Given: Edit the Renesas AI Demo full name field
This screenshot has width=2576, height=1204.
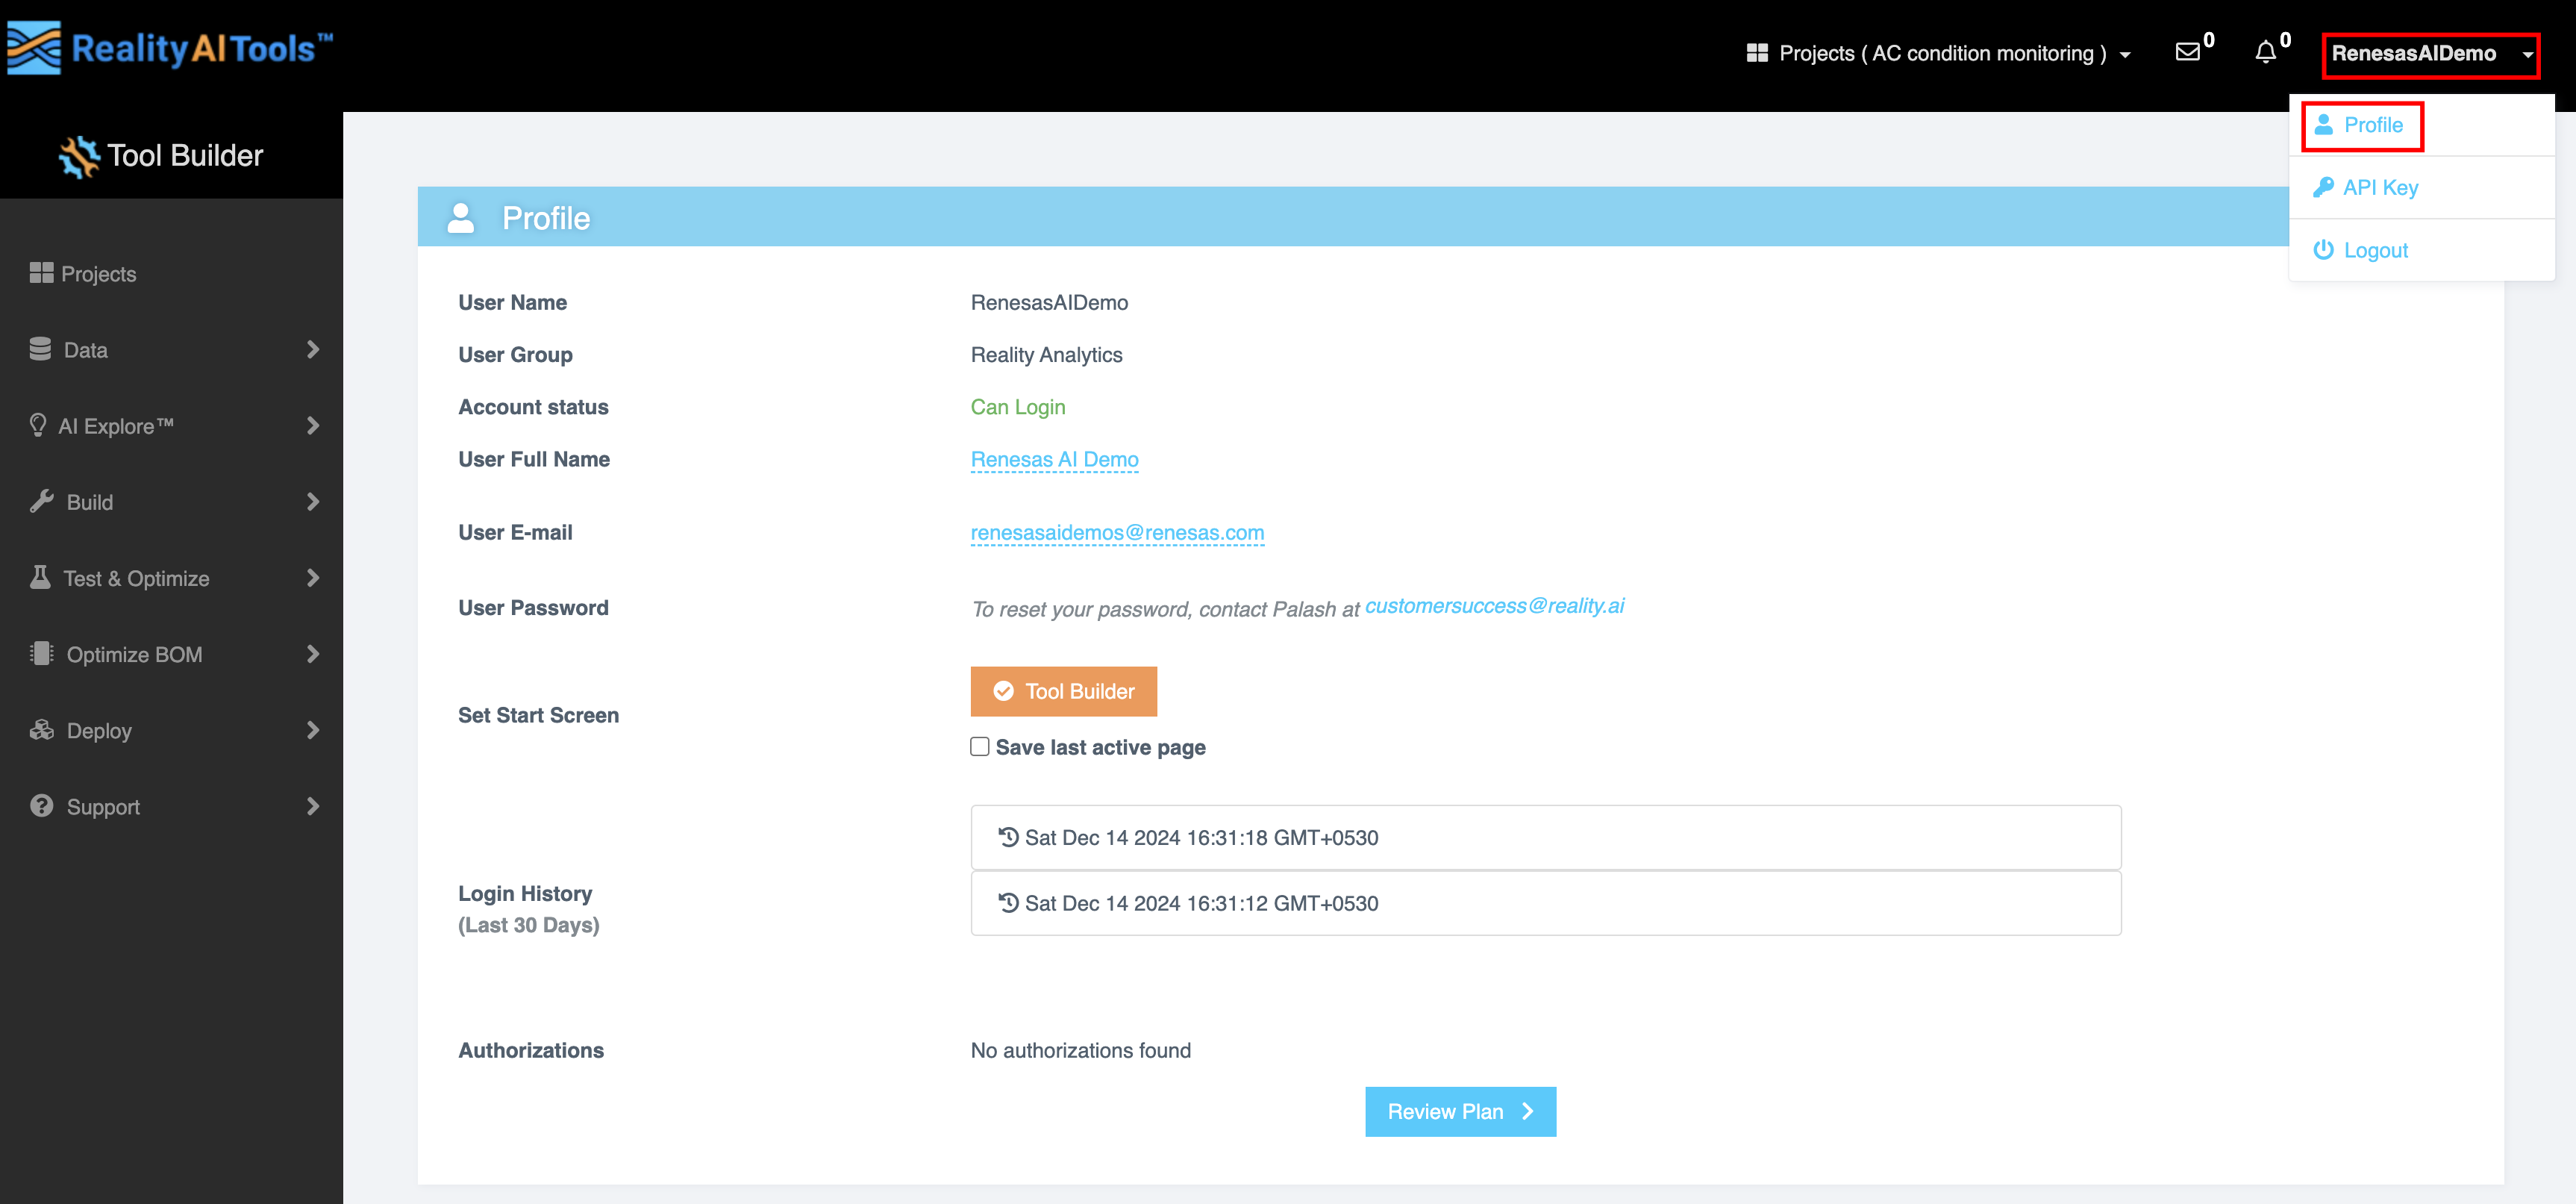Looking at the screenshot, I should point(1054,459).
